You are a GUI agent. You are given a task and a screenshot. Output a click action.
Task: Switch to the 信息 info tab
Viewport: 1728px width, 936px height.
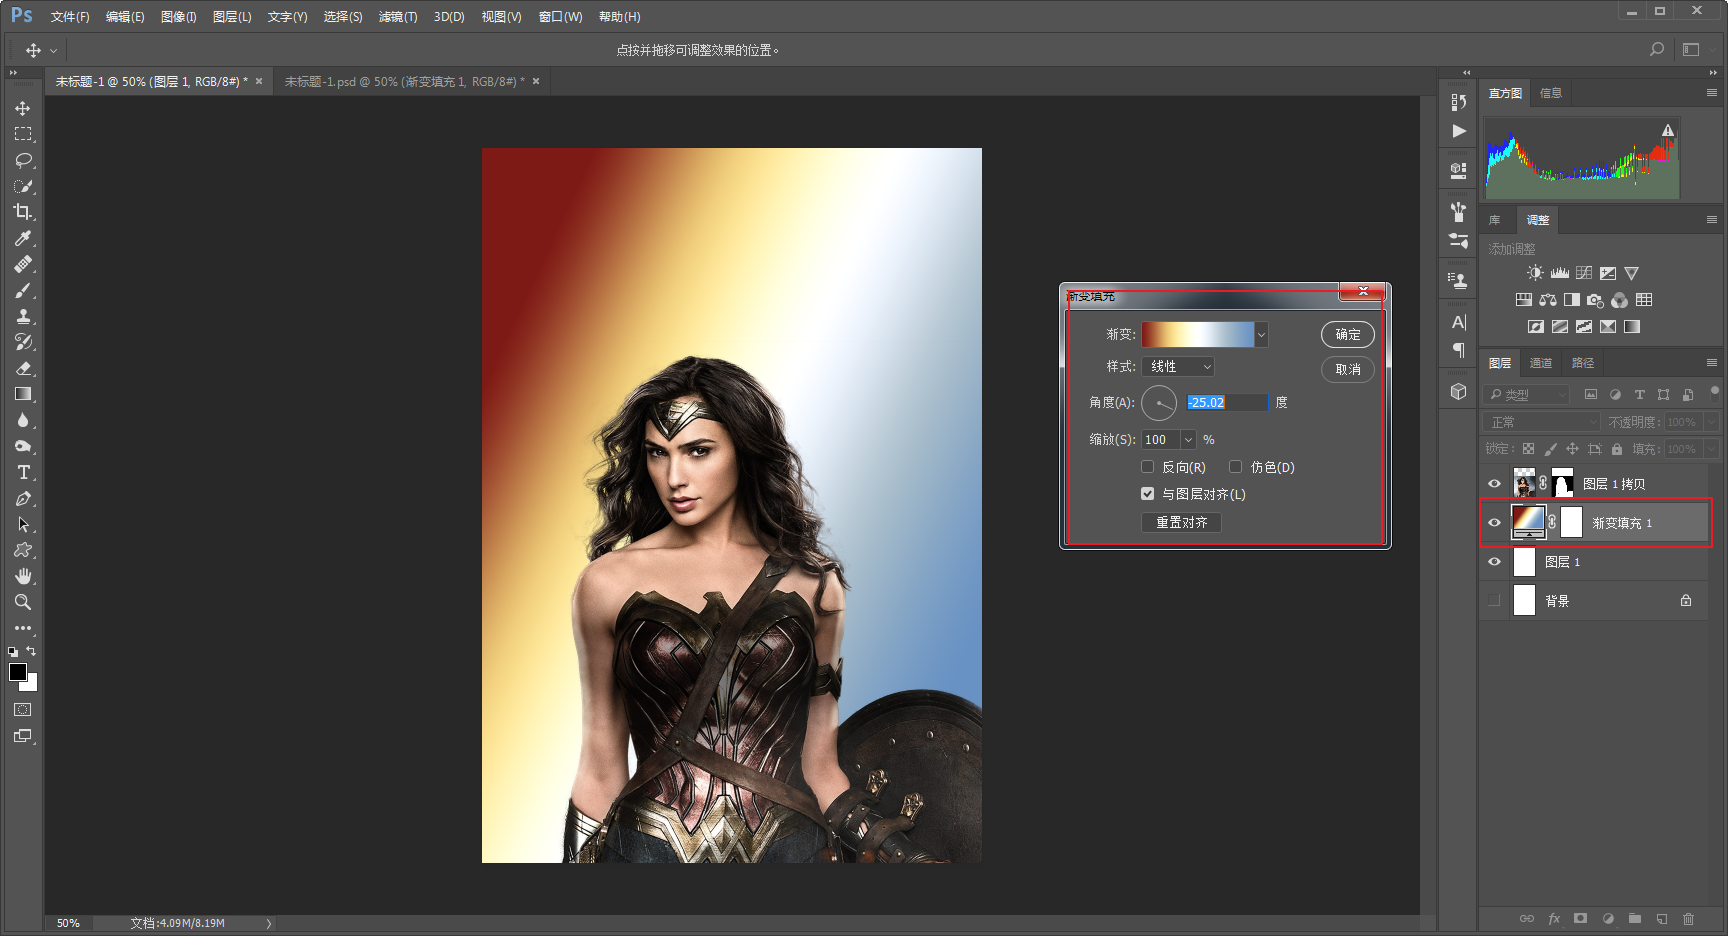pos(1551,93)
